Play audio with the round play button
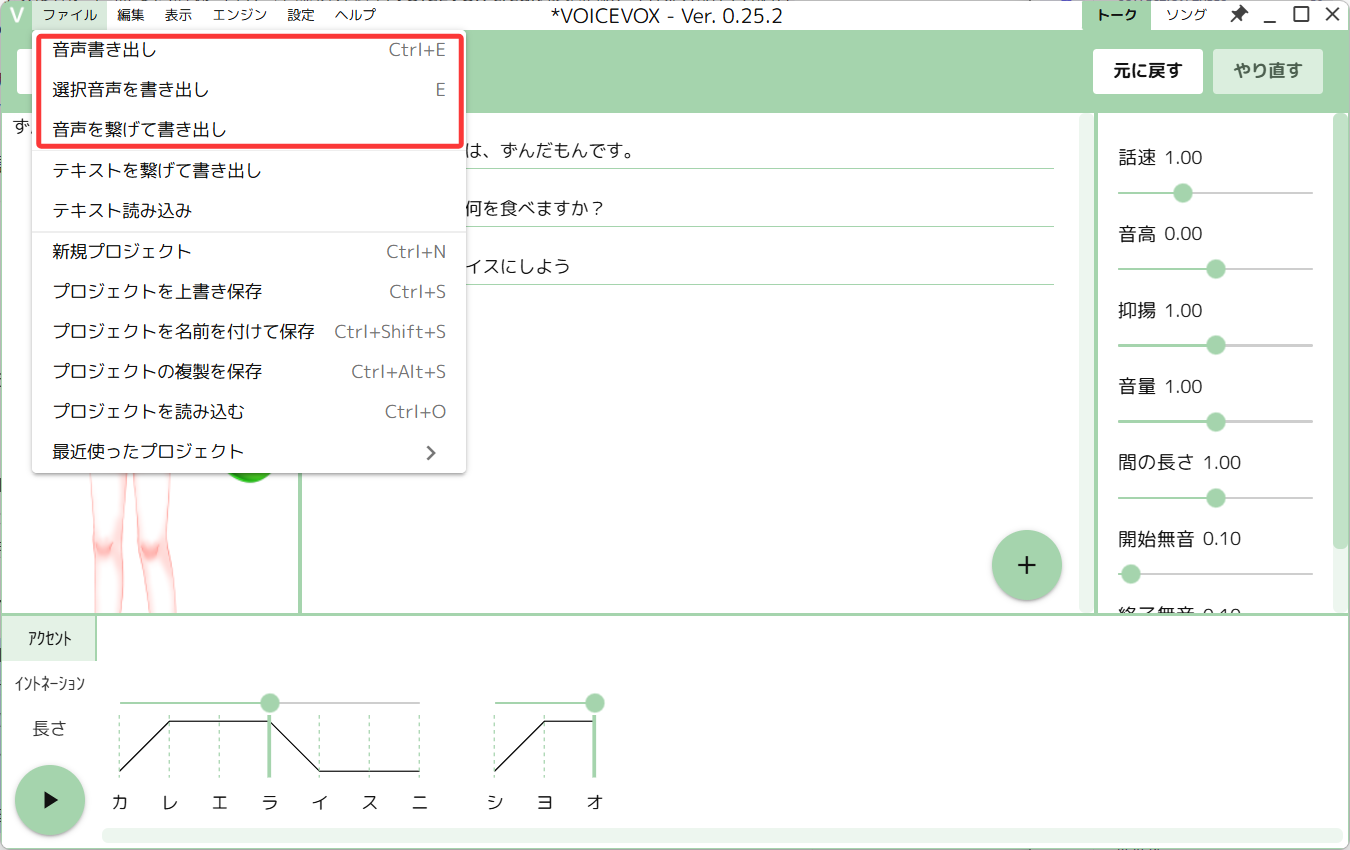1350x850 pixels. pyautogui.click(x=49, y=800)
